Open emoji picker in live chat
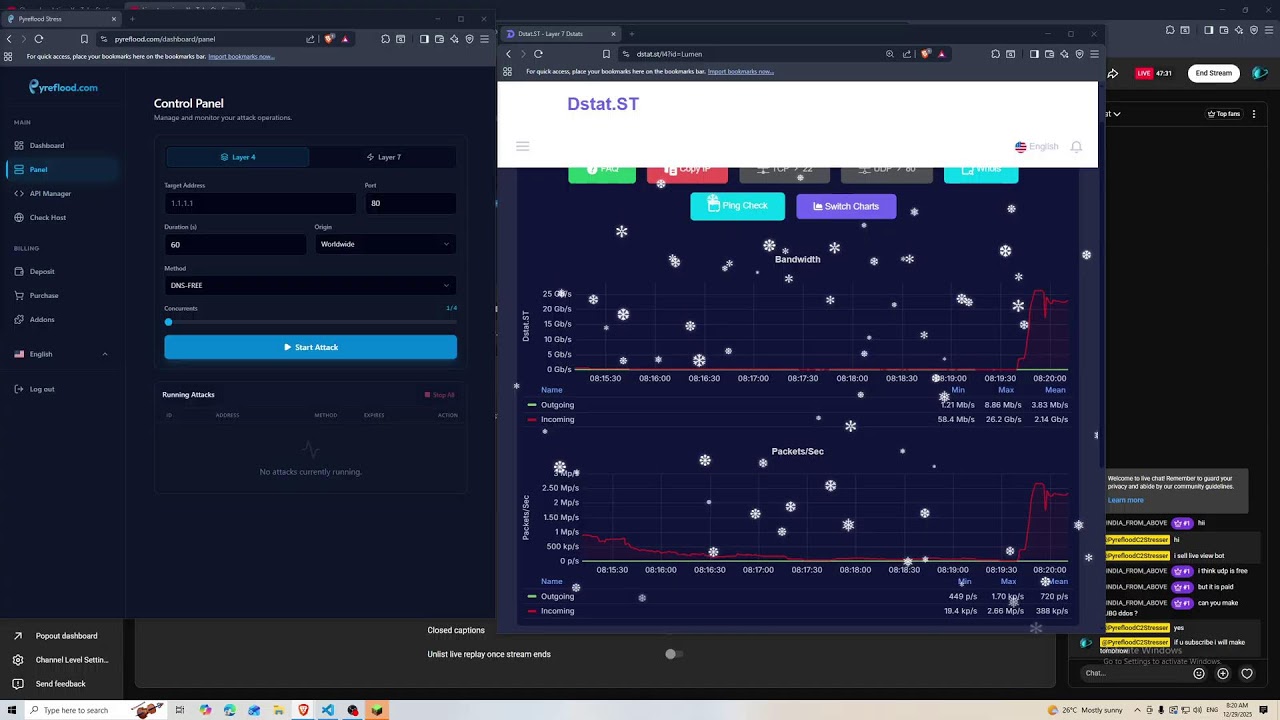This screenshot has width=1280, height=720. pos(1199,673)
